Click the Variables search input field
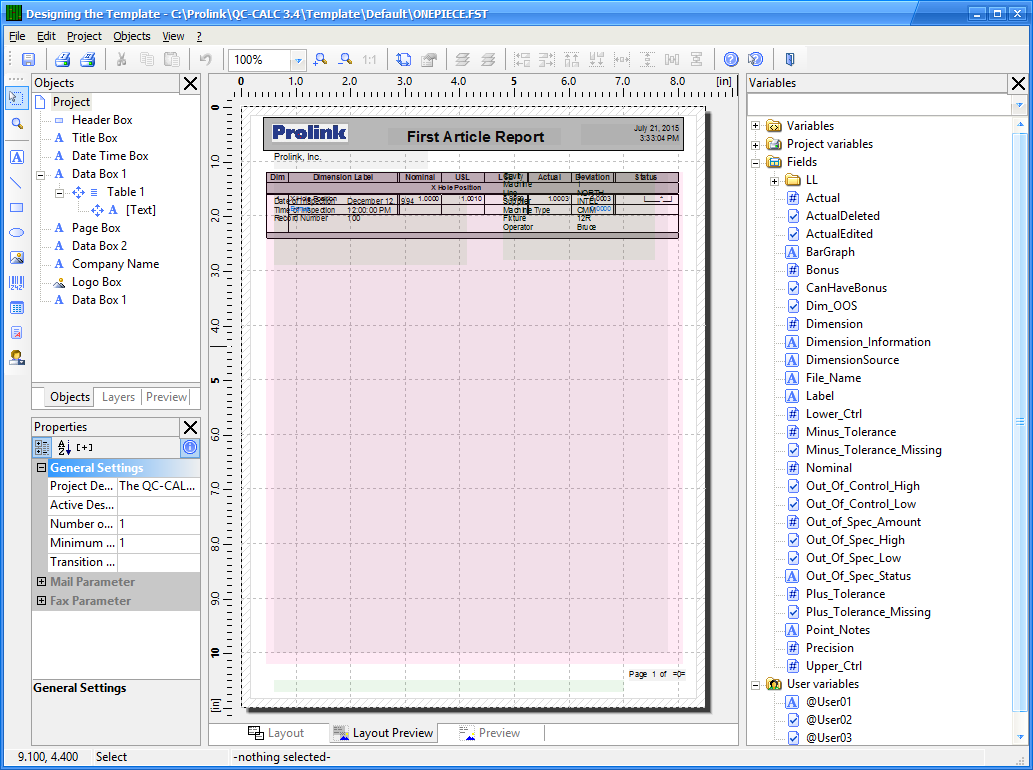The height and width of the screenshot is (770, 1033). point(880,105)
